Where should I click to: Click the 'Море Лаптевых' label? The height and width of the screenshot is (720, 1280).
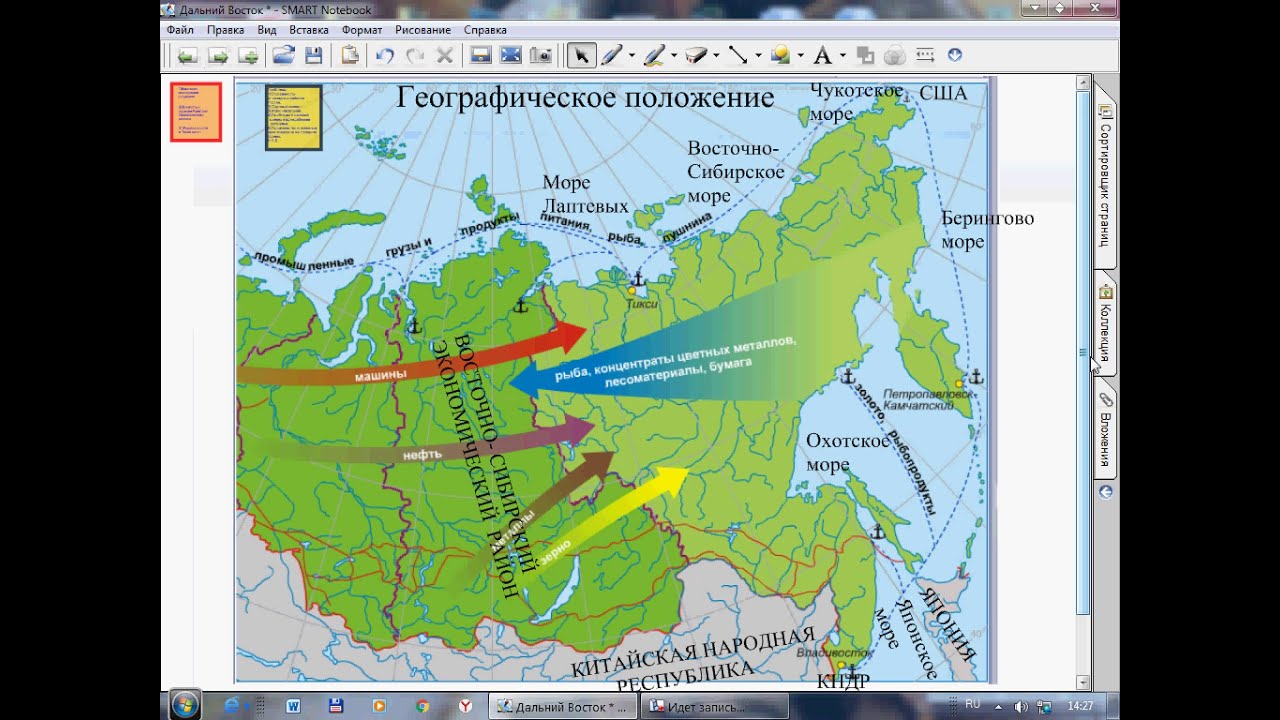tap(585, 194)
